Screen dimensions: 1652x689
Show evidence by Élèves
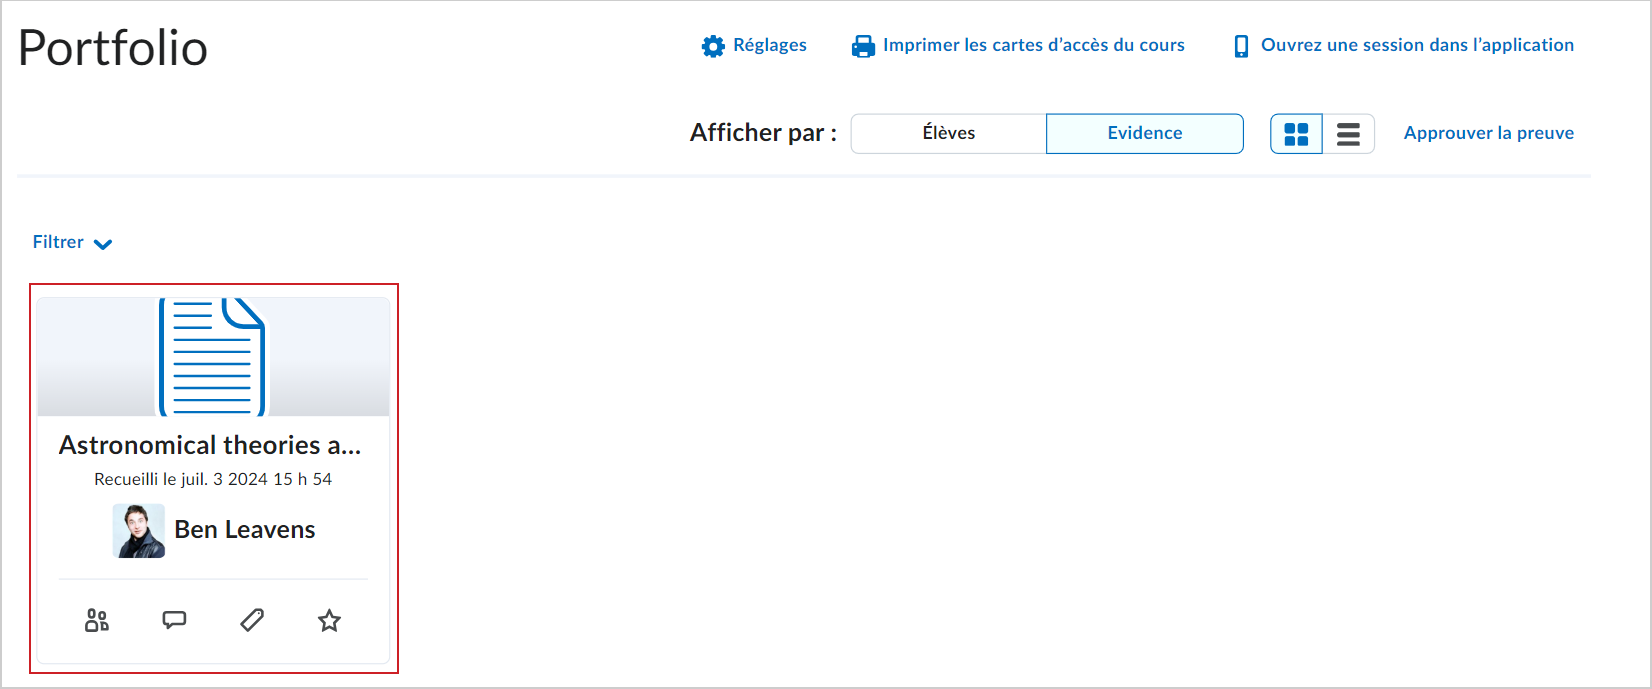pos(948,133)
